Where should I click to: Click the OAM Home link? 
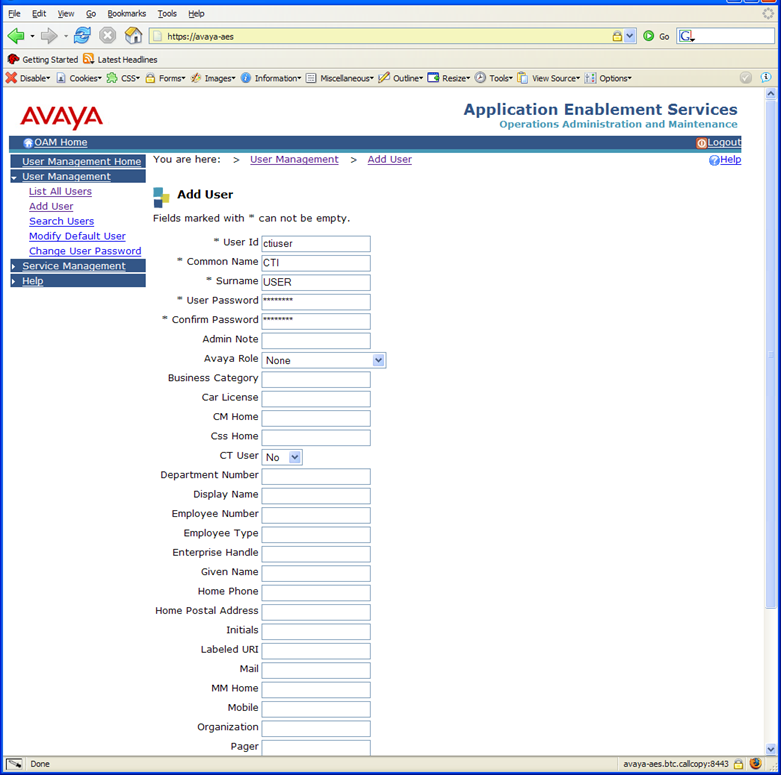pos(60,142)
